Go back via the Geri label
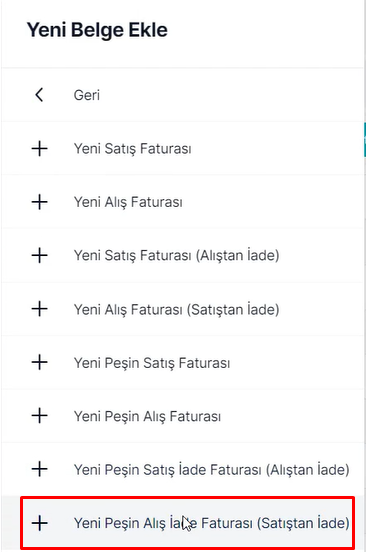The image size is (366, 552). [x=87, y=95]
